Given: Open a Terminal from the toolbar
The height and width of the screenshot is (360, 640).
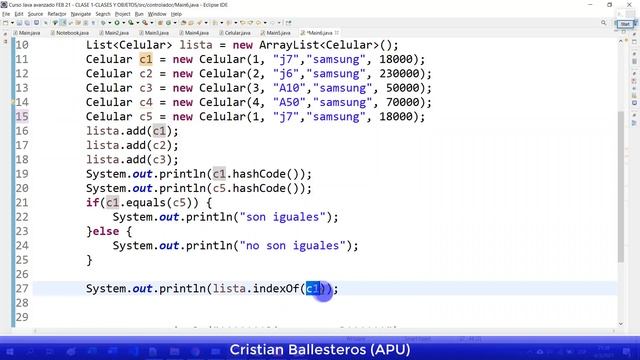Looking at the screenshot, I should tap(36, 23).
